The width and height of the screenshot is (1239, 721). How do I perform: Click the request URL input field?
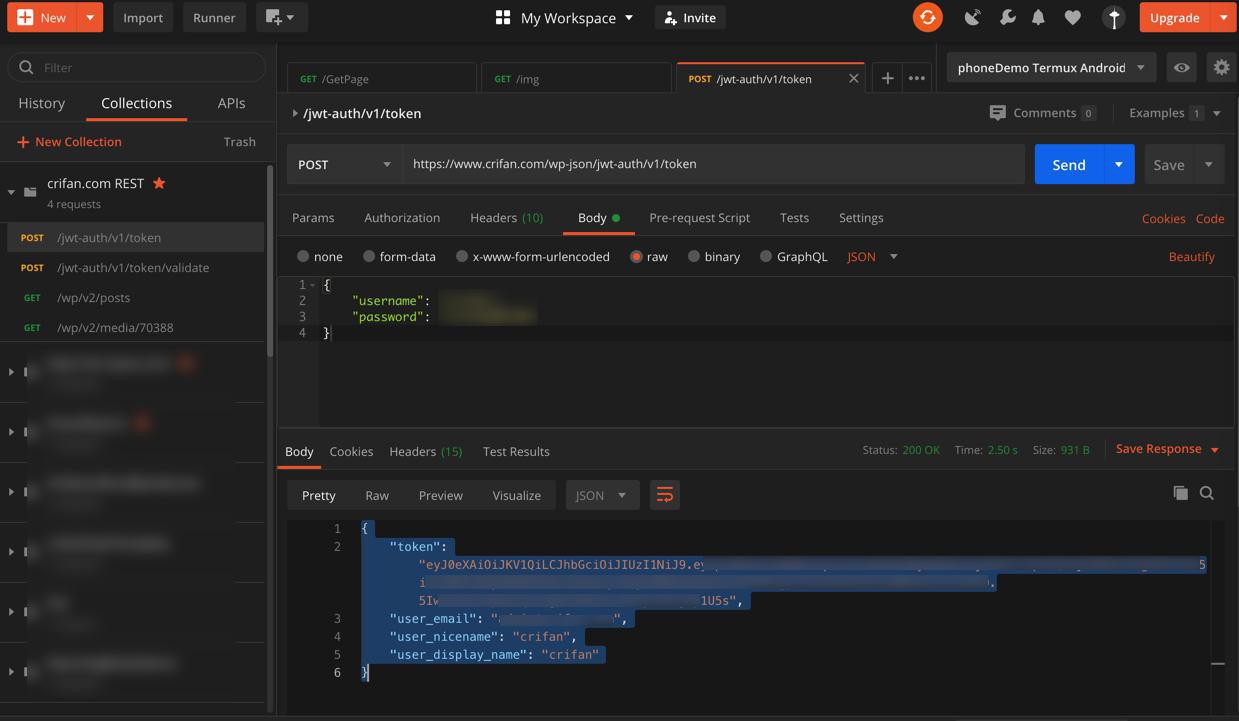pyautogui.click(x=714, y=164)
